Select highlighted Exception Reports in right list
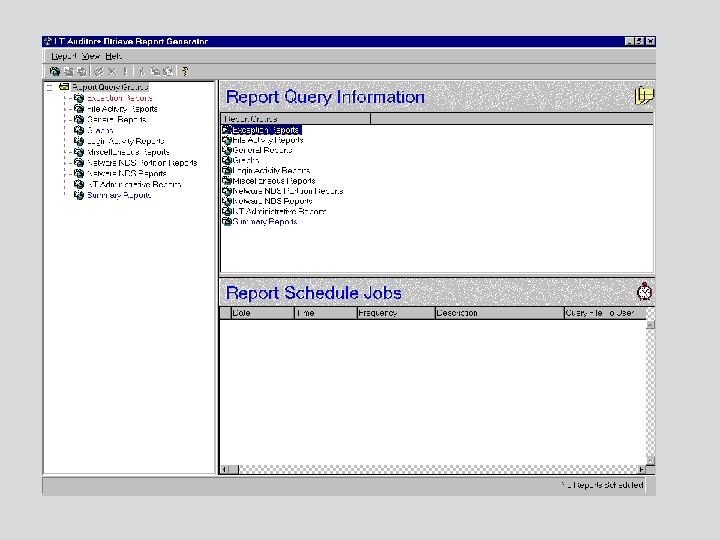720x540 pixels. pos(266,130)
